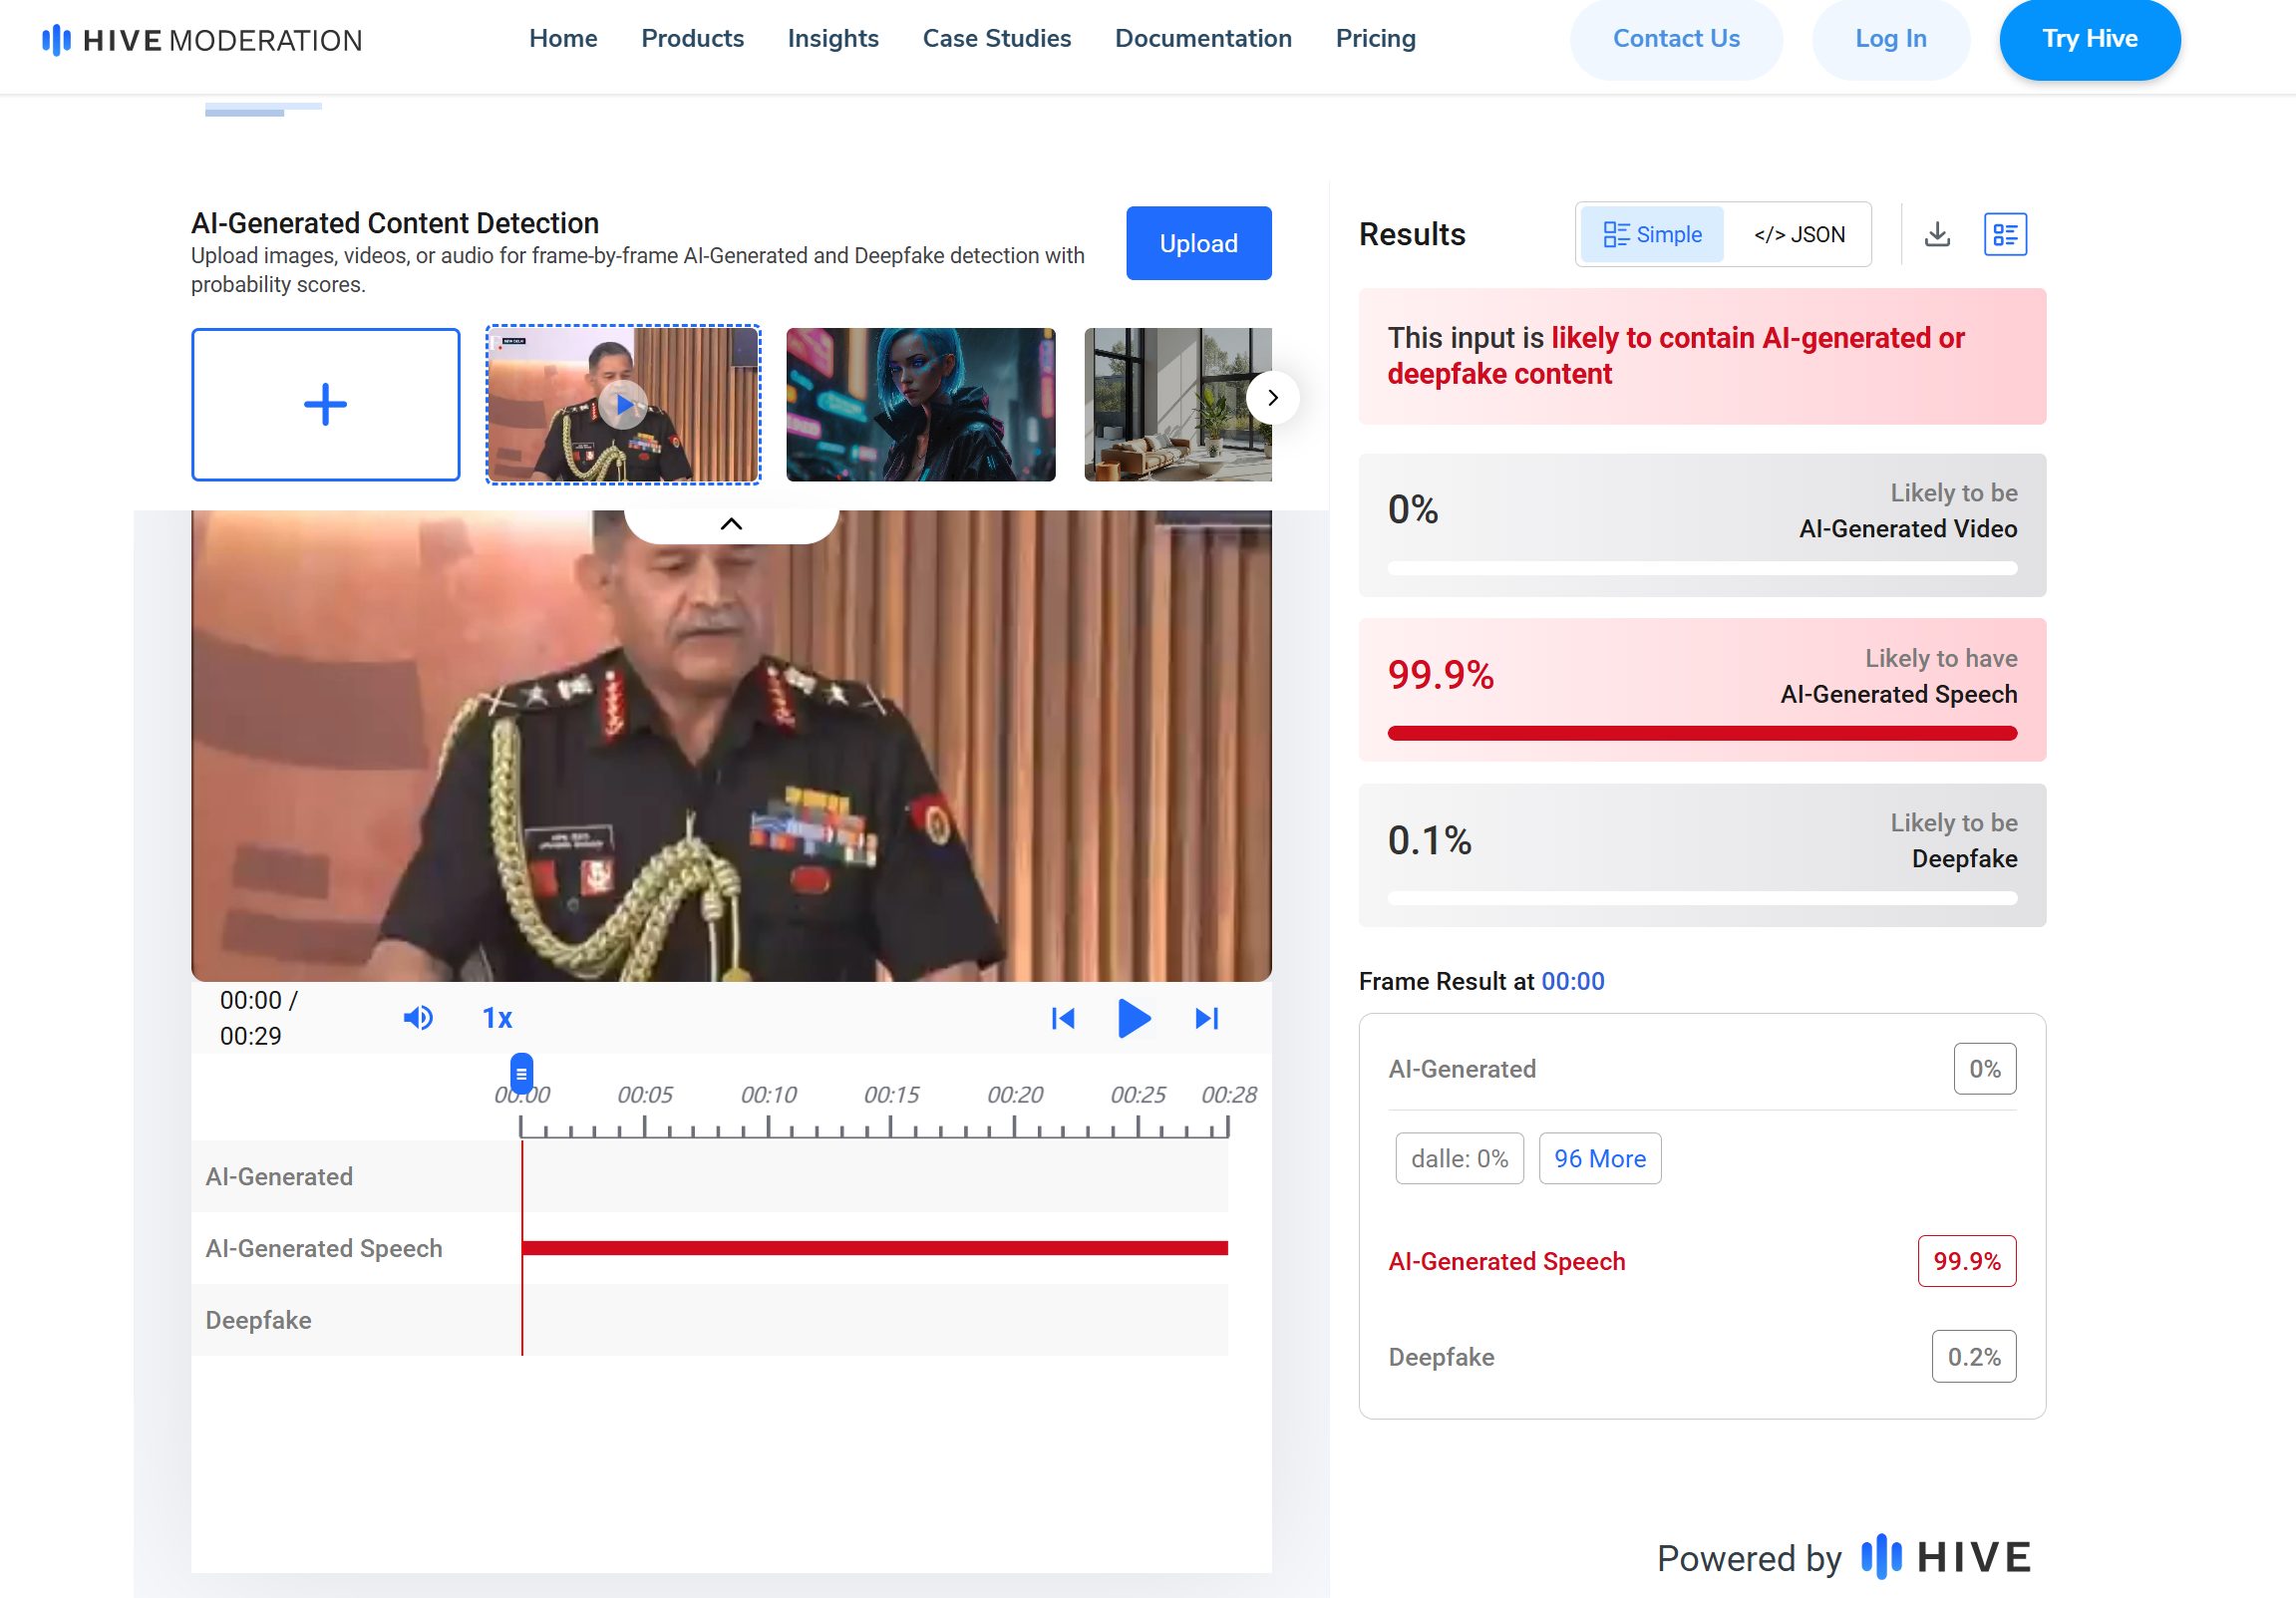Expand the 96 More model tags
Image resolution: width=2296 pixels, height=1598 pixels.
click(x=1599, y=1158)
